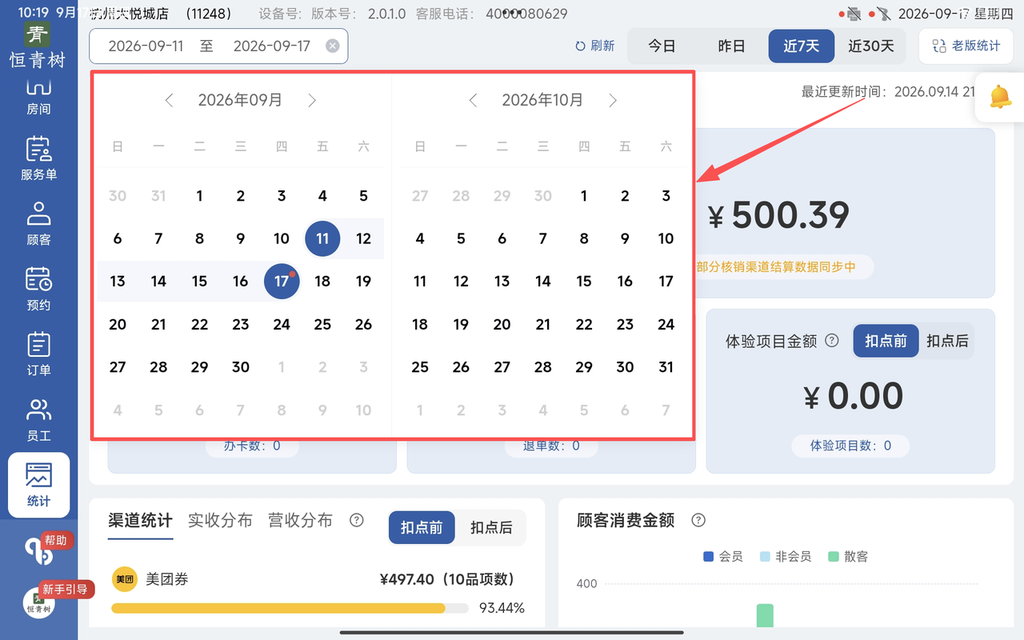This screenshot has height=640, width=1024.
Task: Pick October 14 in the calendar
Action: (543, 281)
